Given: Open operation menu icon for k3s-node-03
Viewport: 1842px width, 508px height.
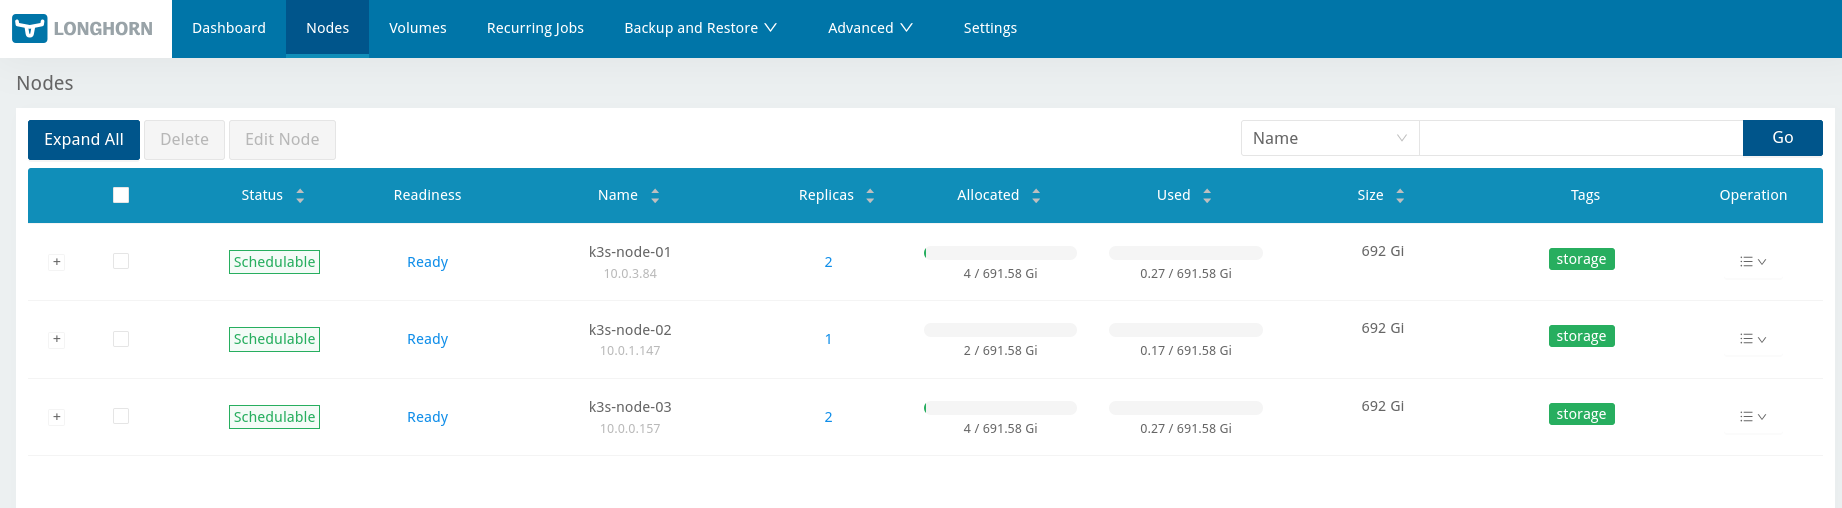Looking at the screenshot, I should click(x=1752, y=417).
